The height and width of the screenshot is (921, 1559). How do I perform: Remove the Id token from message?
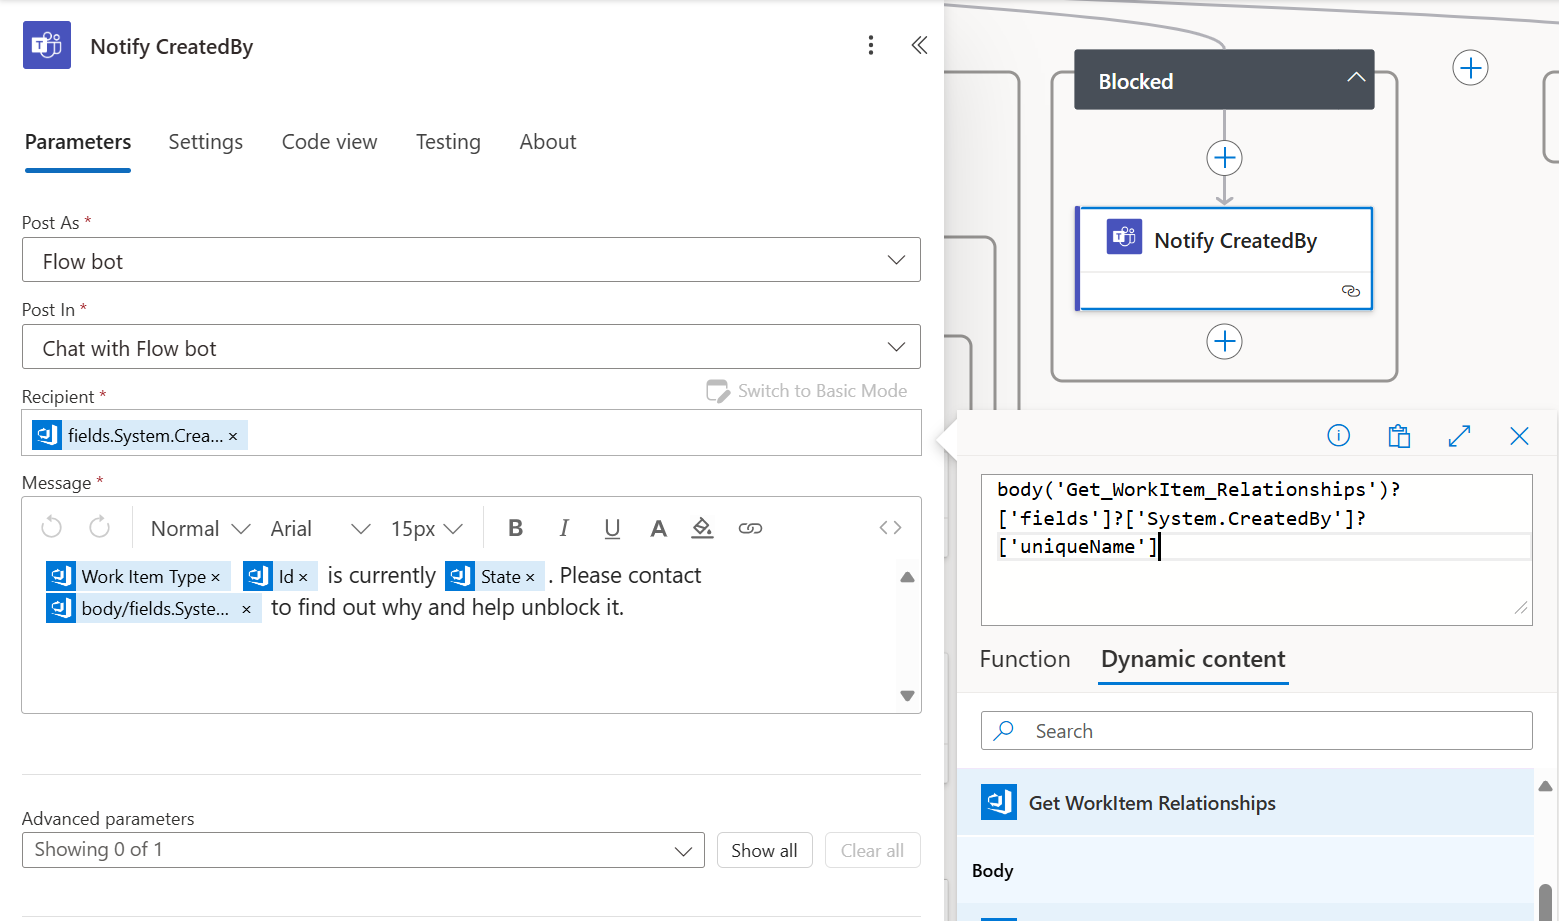pos(303,577)
